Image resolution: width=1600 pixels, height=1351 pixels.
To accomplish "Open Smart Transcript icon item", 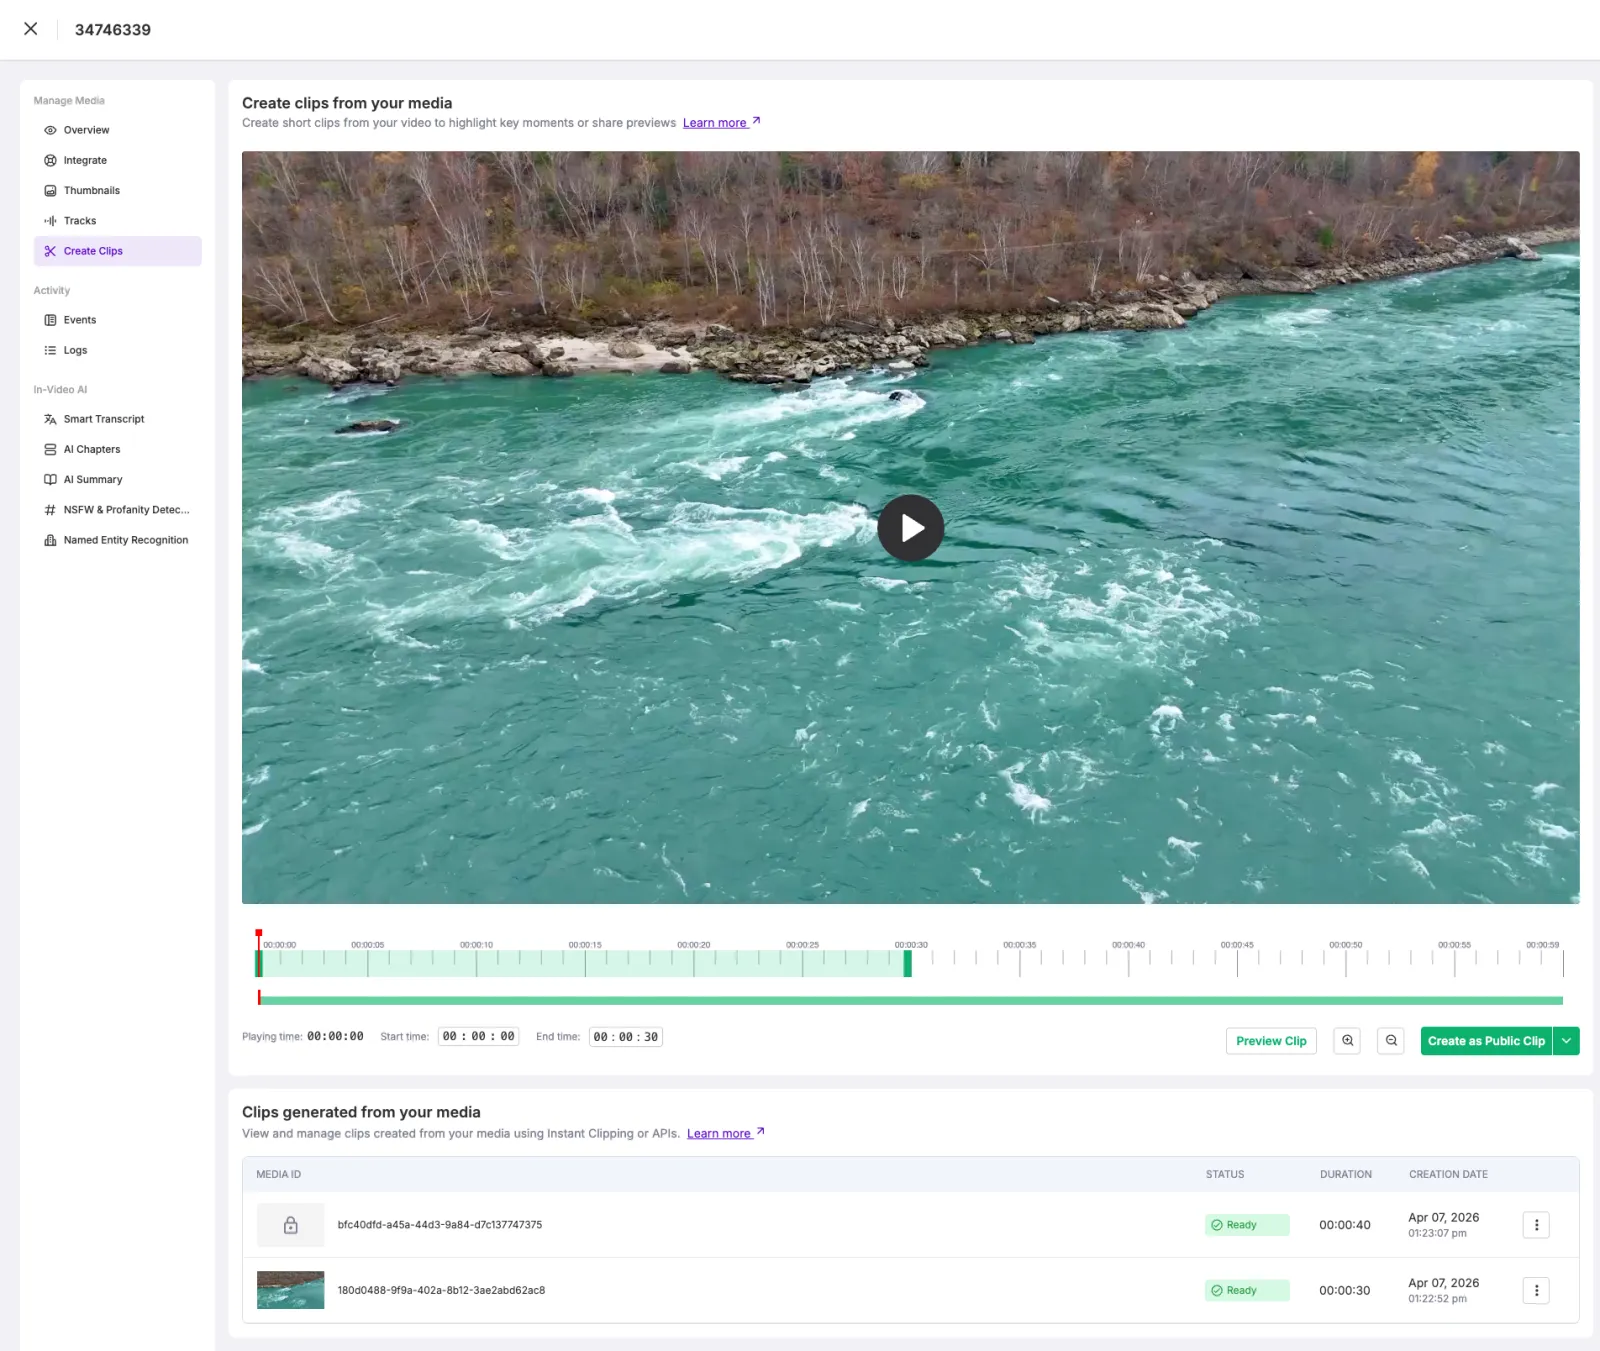I will click(x=50, y=419).
